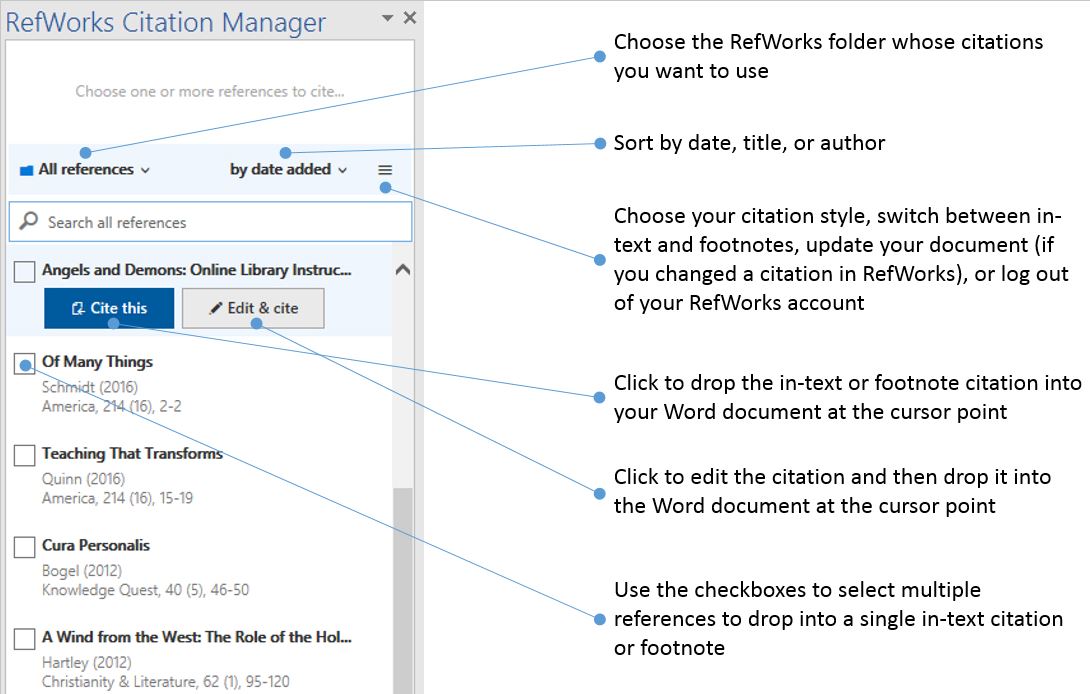This screenshot has width=1090, height=694.
Task: Click the Edit & cite button
Action: point(252,308)
